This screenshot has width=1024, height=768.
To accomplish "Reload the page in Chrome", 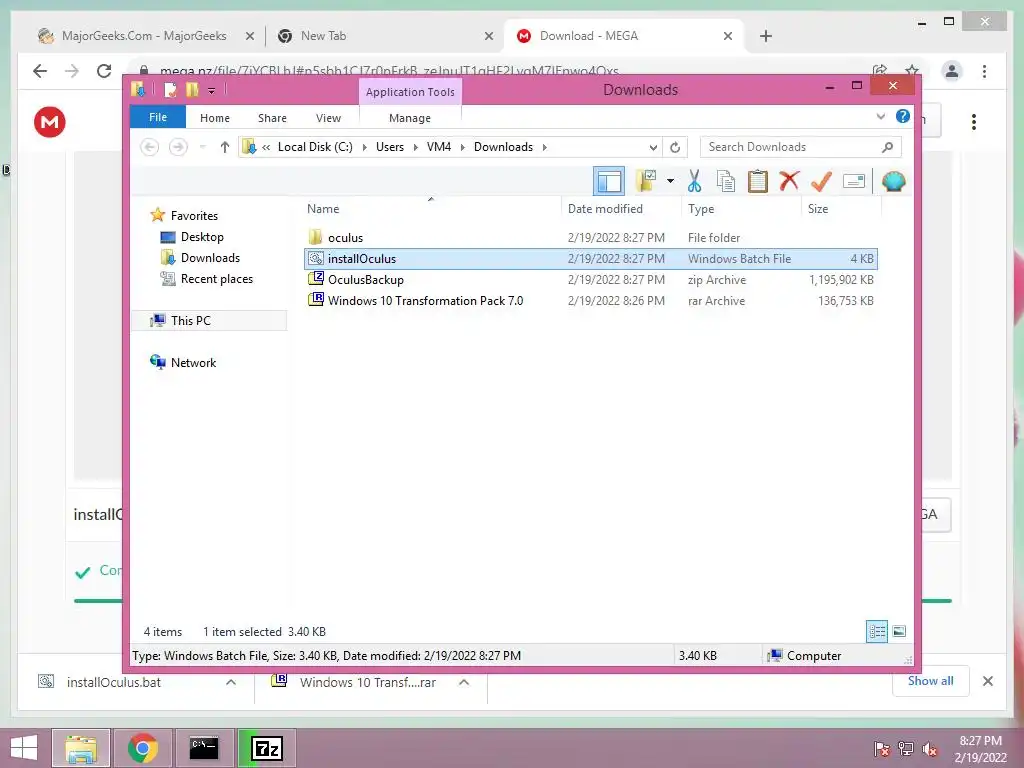I will pyautogui.click(x=104, y=71).
